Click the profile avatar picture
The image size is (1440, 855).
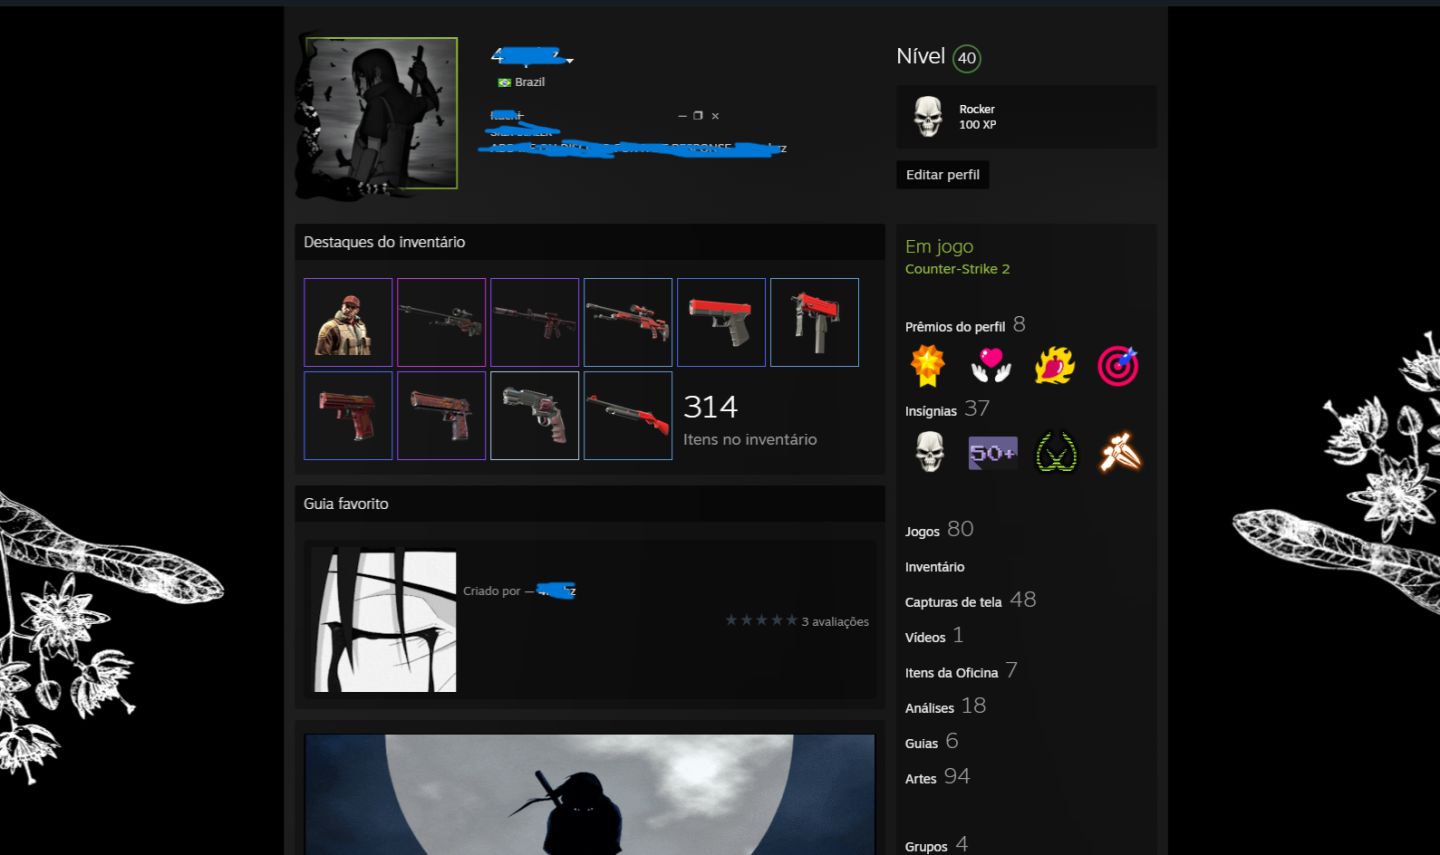coord(381,113)
